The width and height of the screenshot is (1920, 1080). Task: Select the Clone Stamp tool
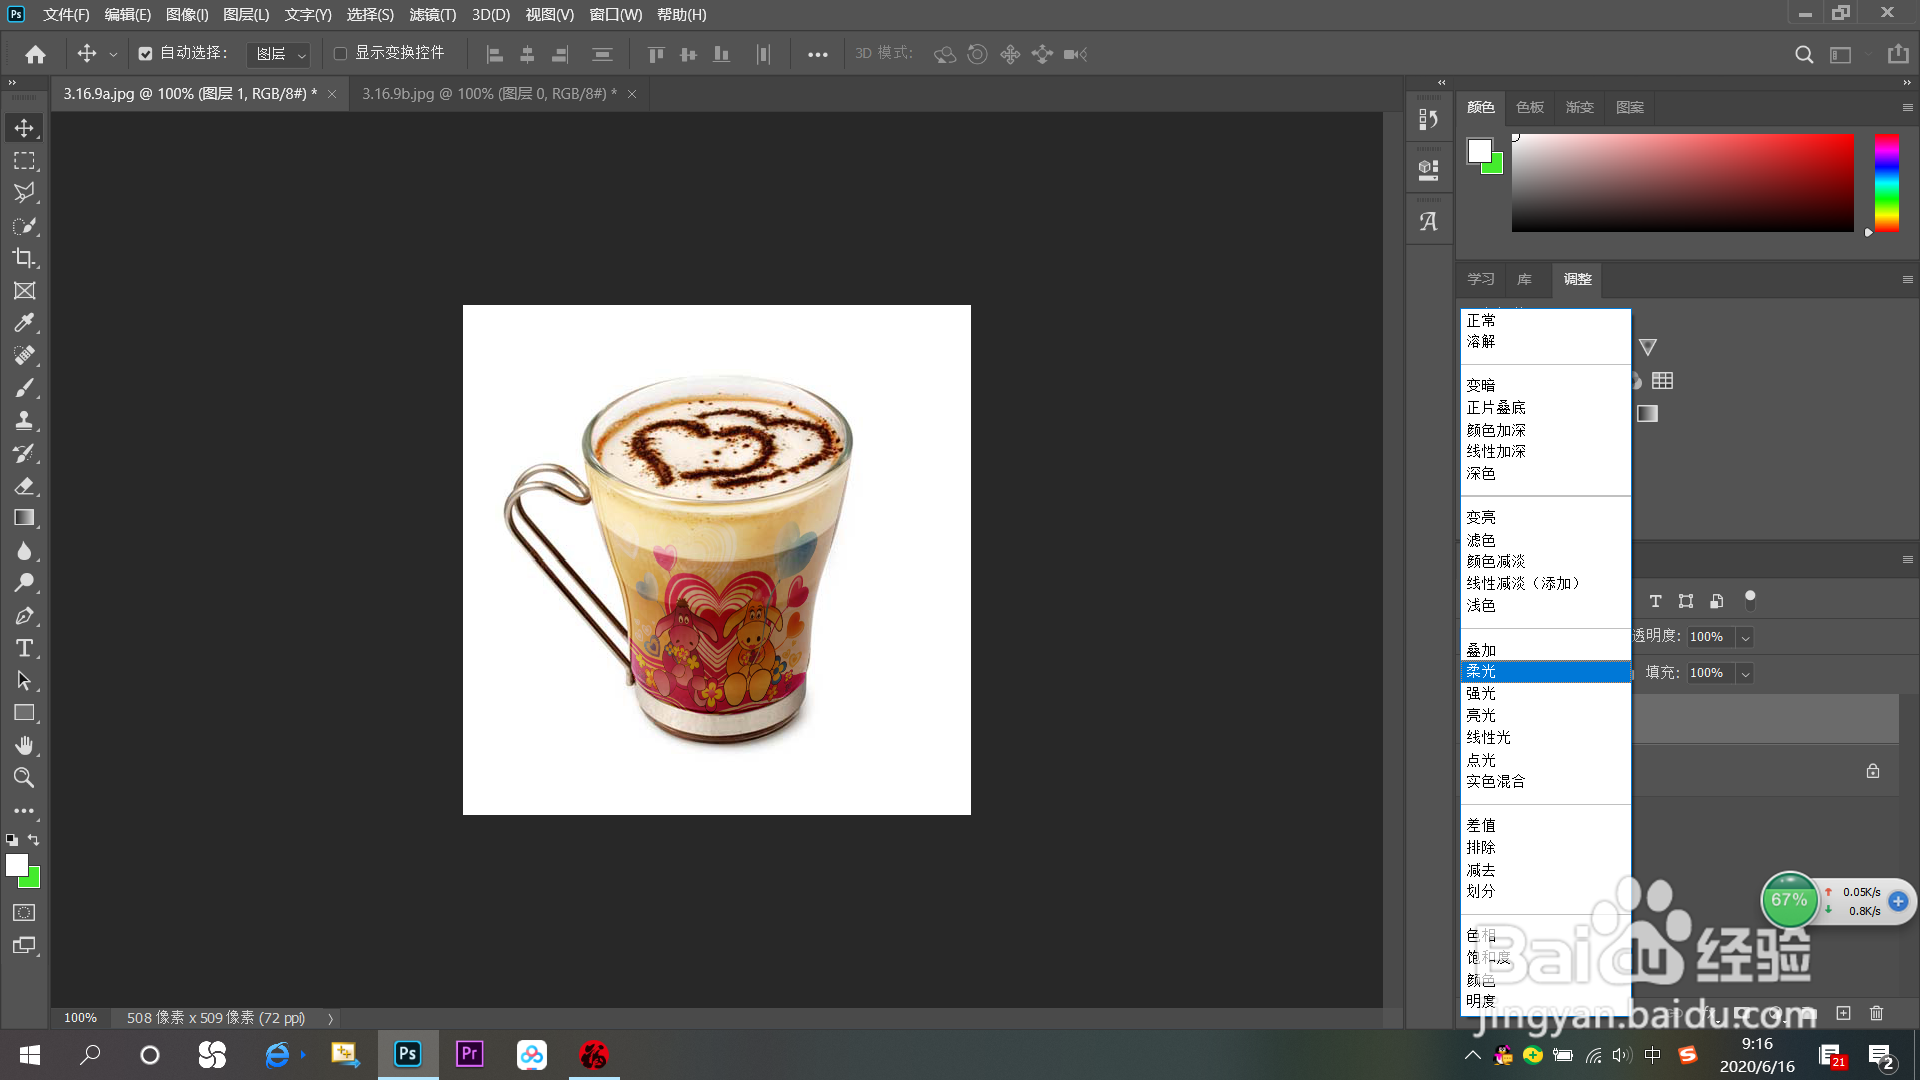pos(24,420)
